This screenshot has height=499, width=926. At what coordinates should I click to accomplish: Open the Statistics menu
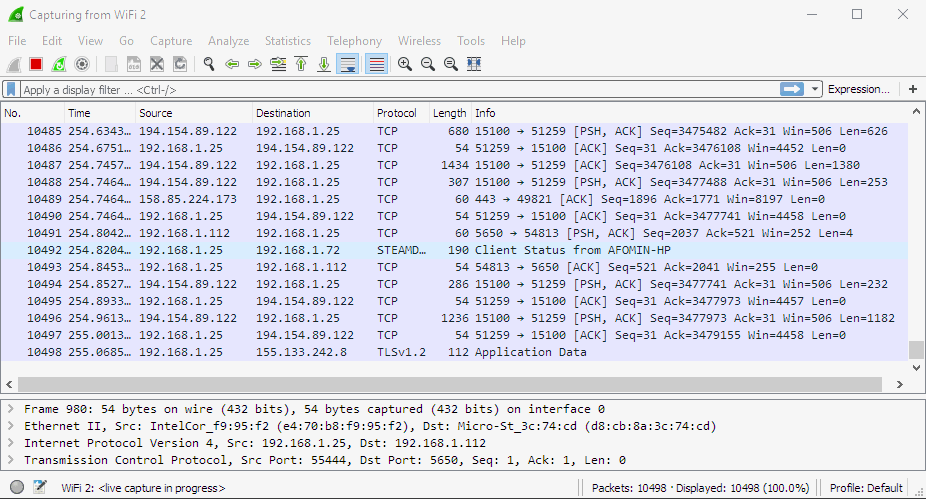(288, 41)
